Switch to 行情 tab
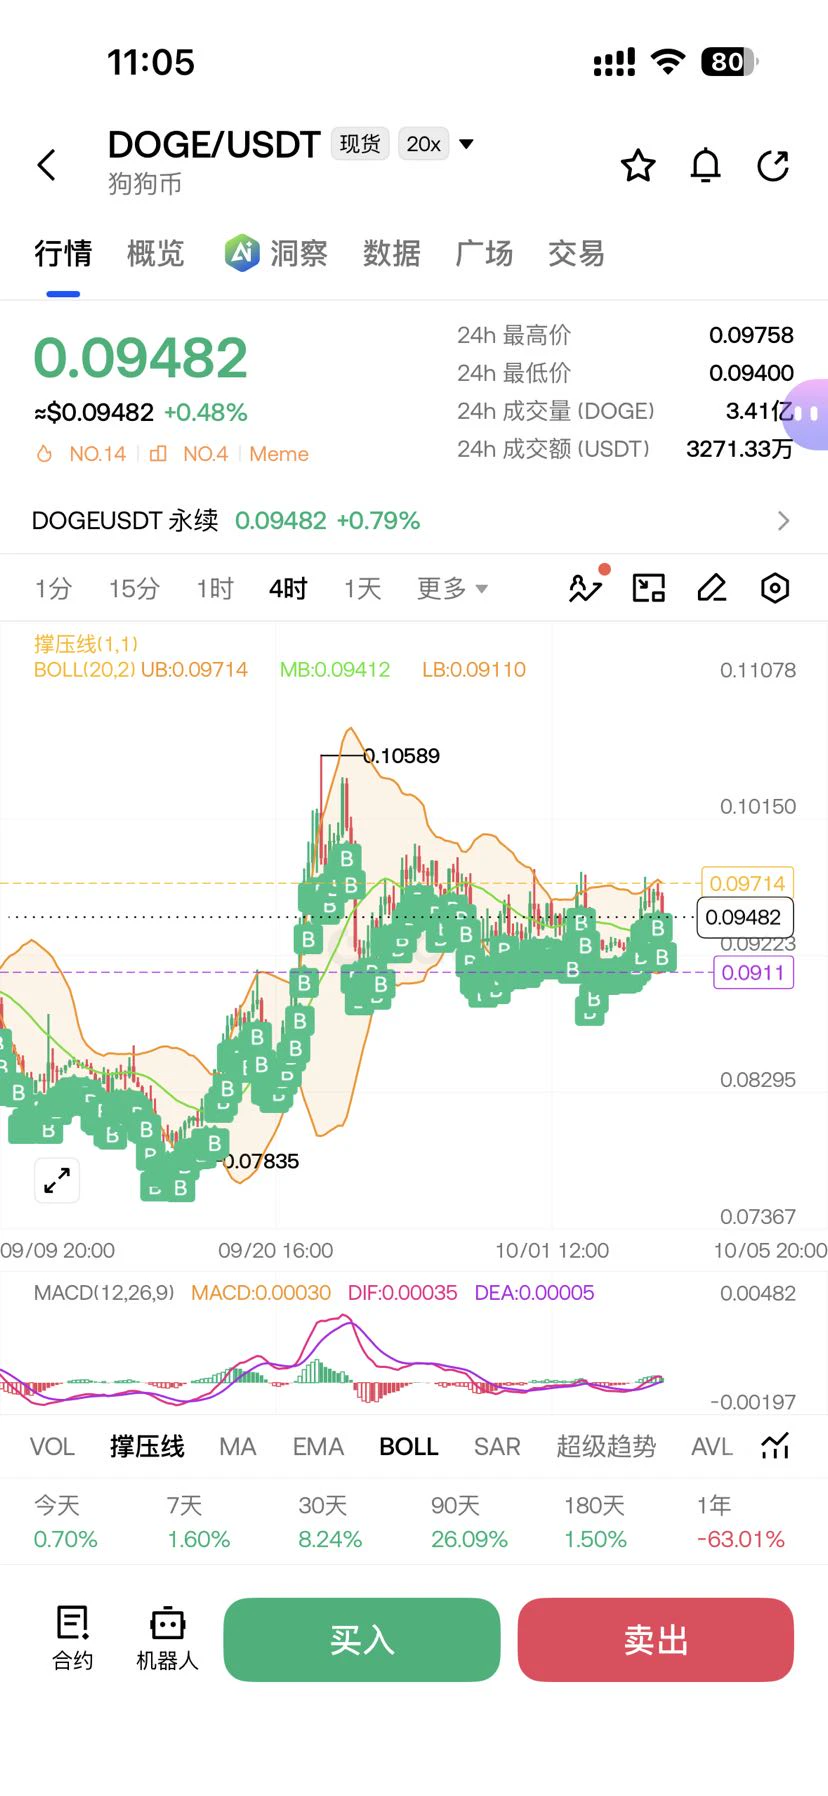The height and width of the screenshot is (1796, 828). (63, 254)
